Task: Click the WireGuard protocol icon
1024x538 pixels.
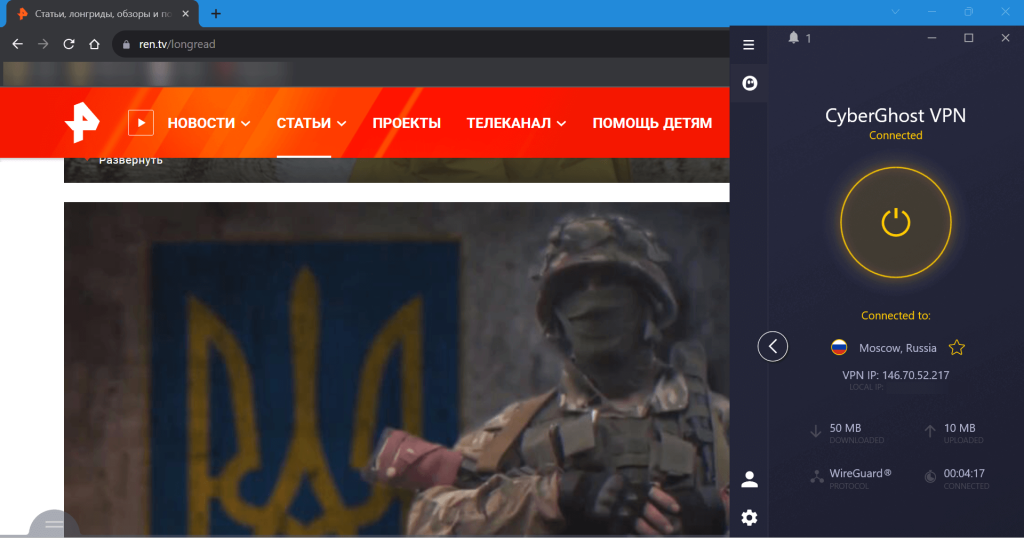Action: click(817, 477)
